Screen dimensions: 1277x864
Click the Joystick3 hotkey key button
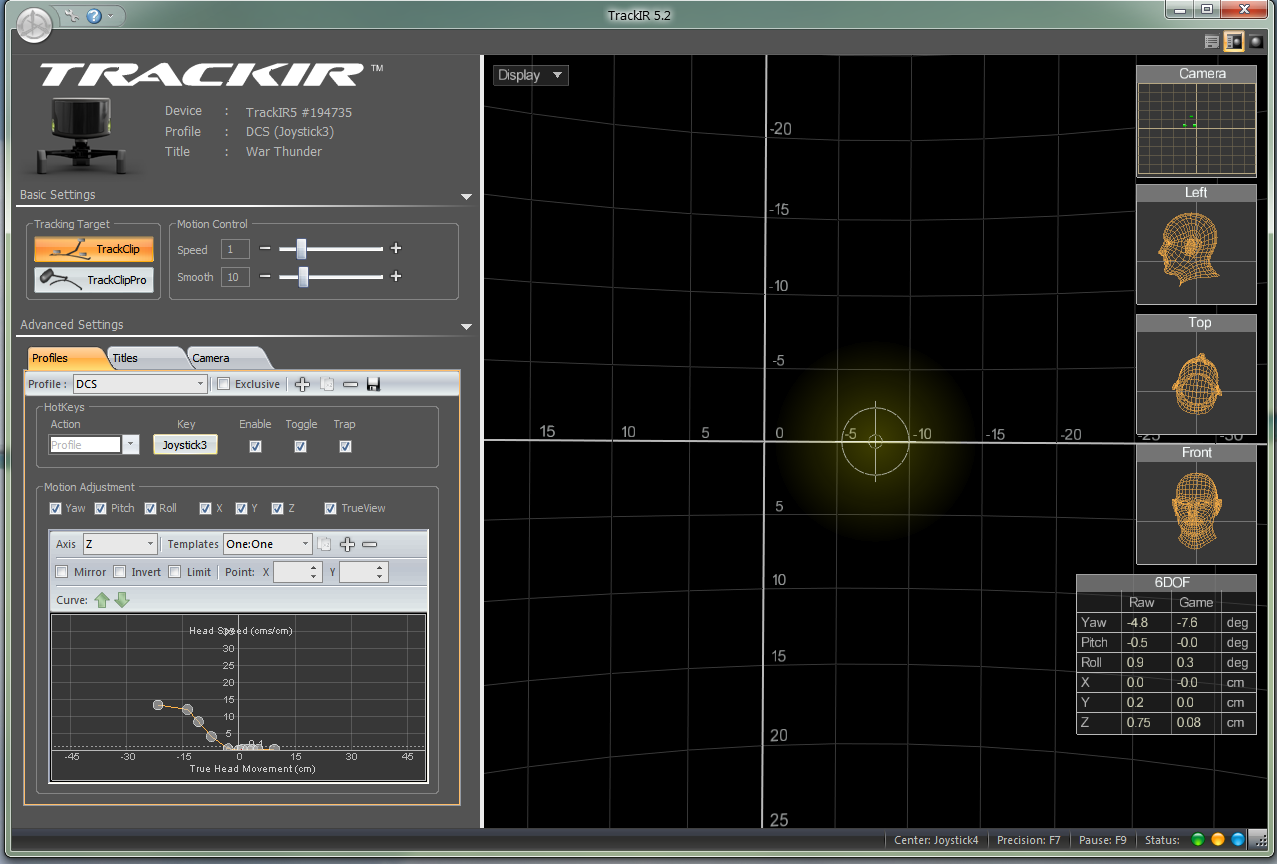pos(185,445)
